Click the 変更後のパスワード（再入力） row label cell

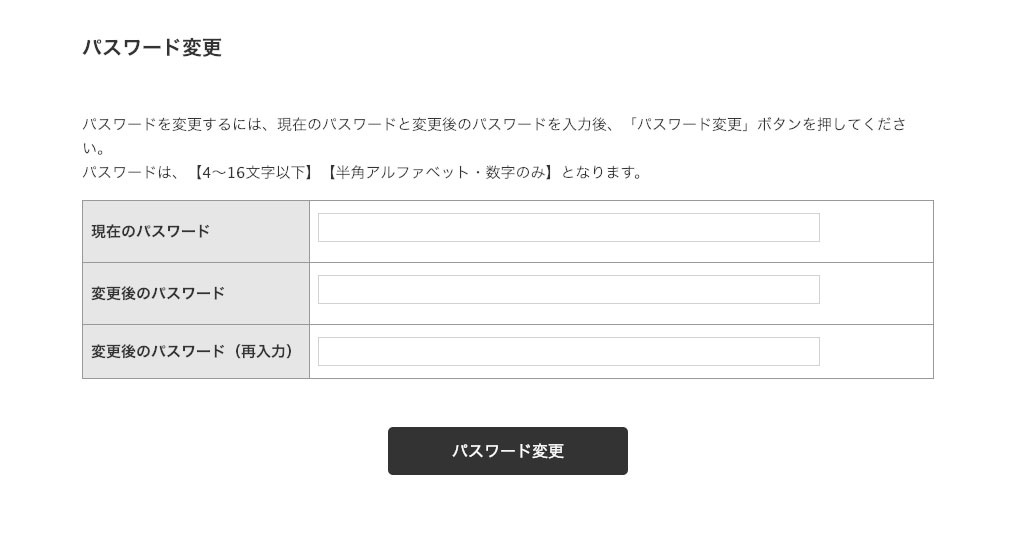(196, 352)
